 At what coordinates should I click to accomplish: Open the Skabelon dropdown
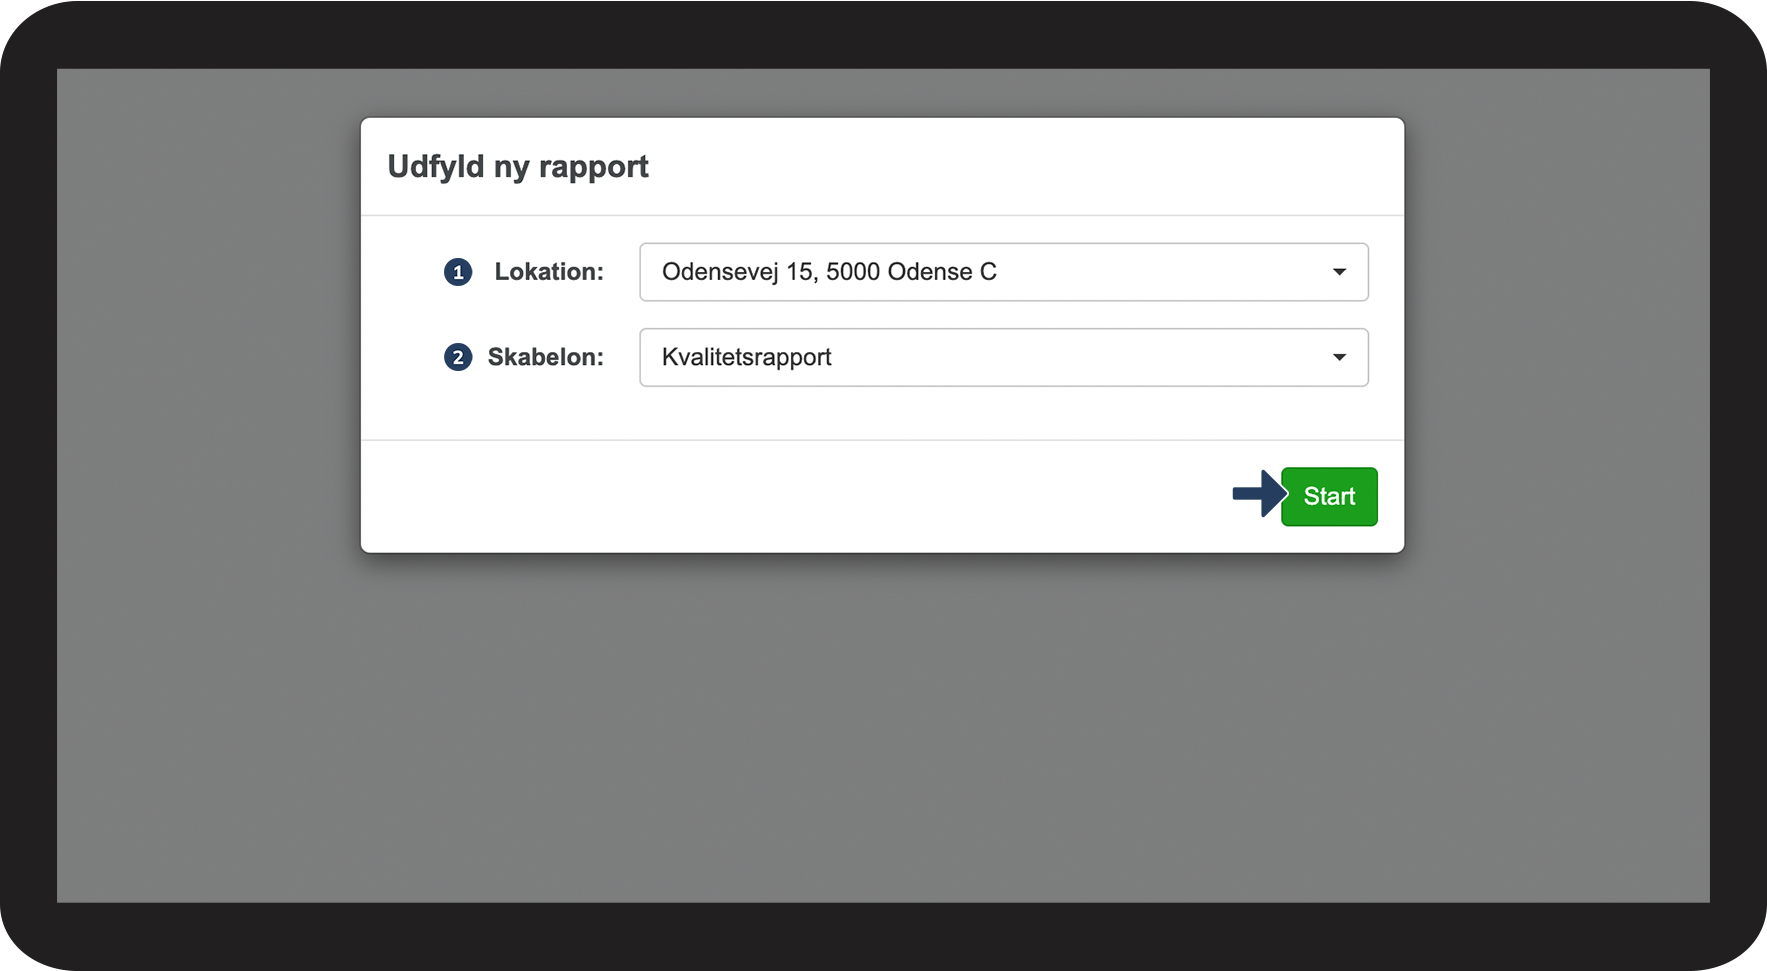tap(1003, 357)
